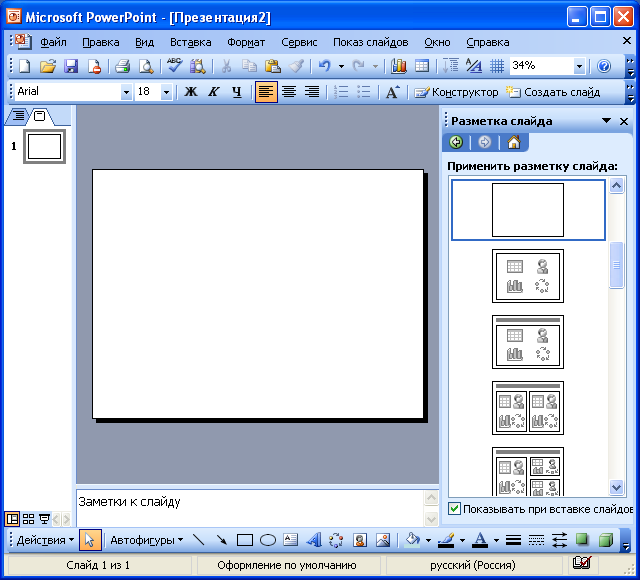Toggle italic formatting (К)
Screen dimensions: 640x580
(x=213, y=92)
